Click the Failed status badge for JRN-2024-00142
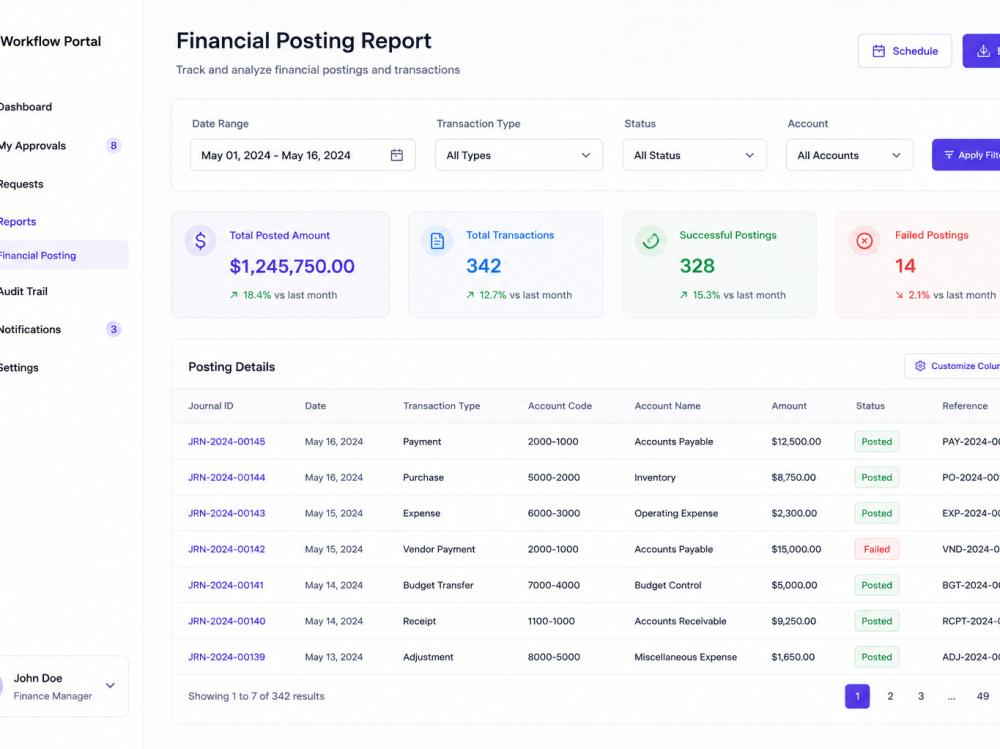 tap(877, 549)
